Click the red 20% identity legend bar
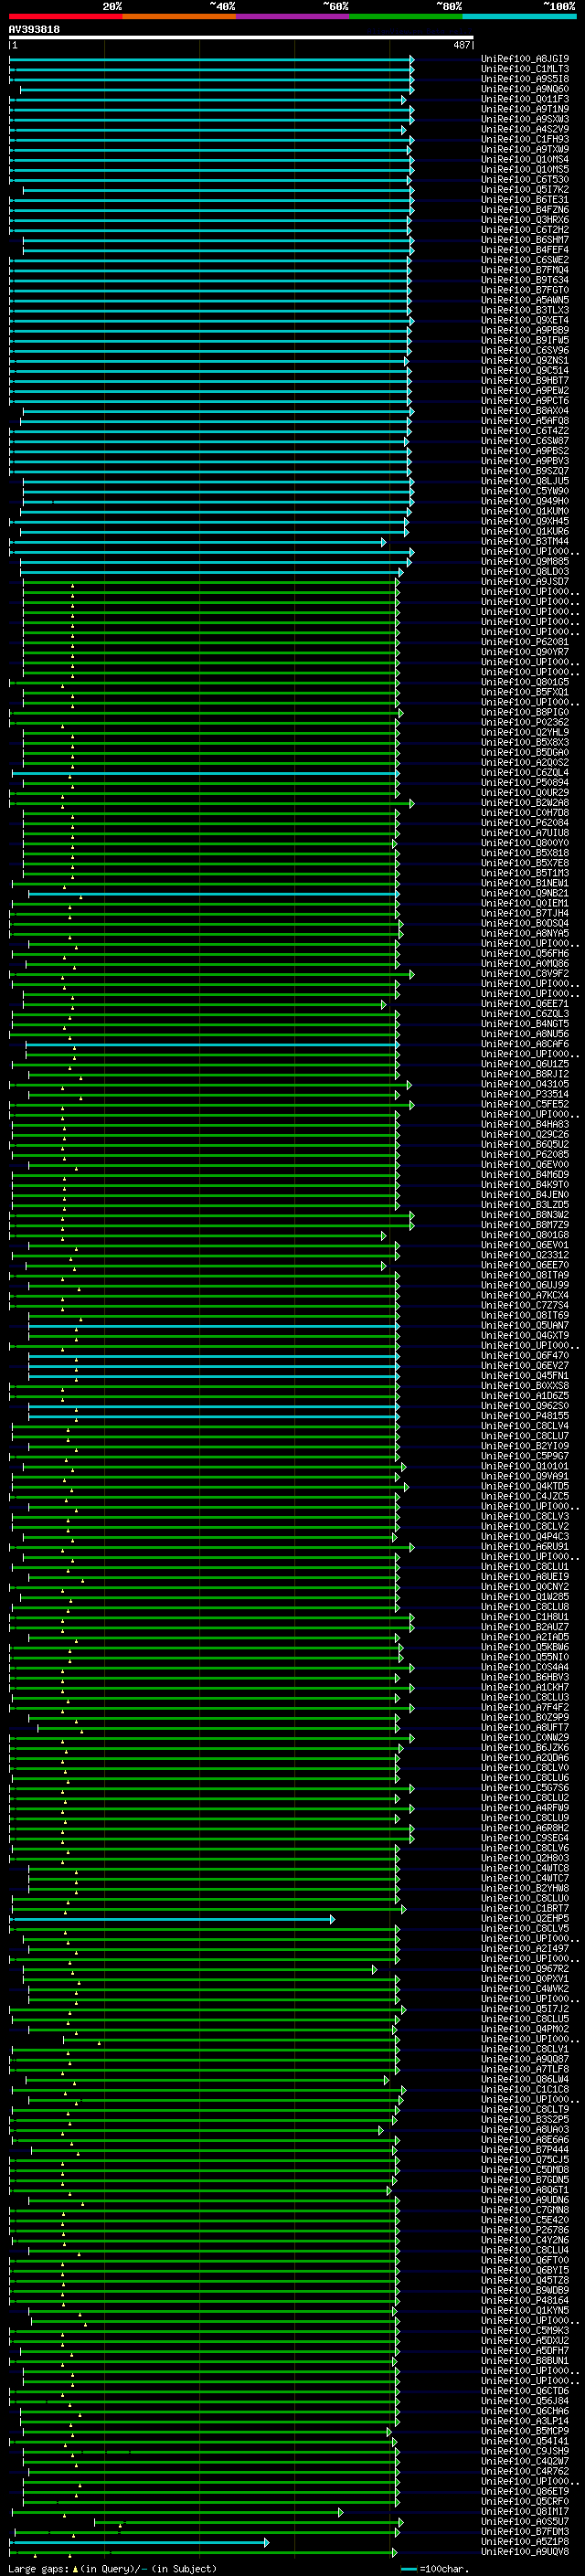This screenshot has width=585, height=2576. pyautogui.click(x=65, y=16)
